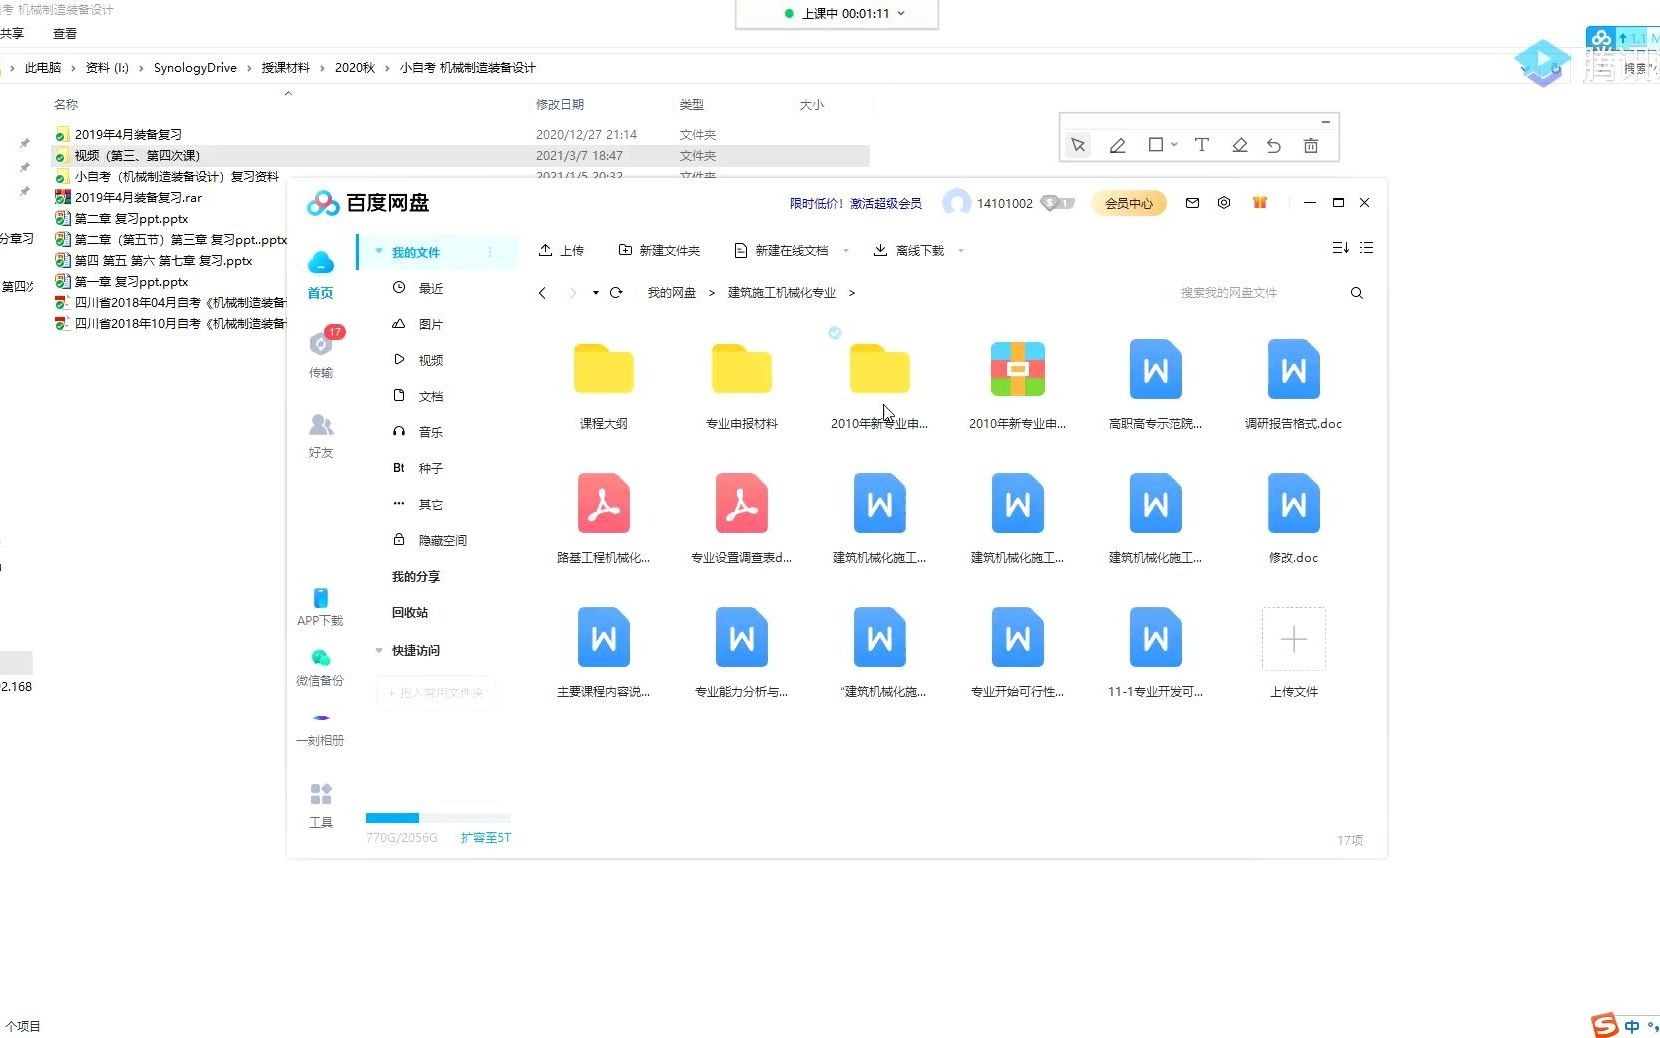Click the 新建文件夹 button

pos(659,250)
